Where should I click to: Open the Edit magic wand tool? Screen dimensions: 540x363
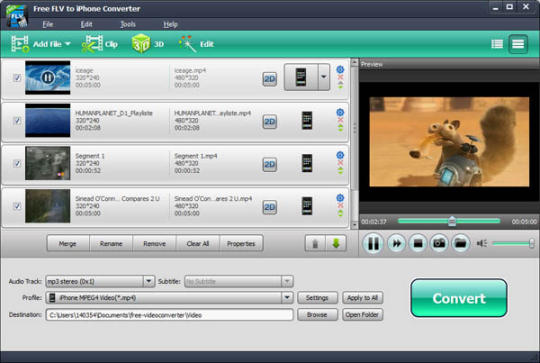click(x=187, y=44)
